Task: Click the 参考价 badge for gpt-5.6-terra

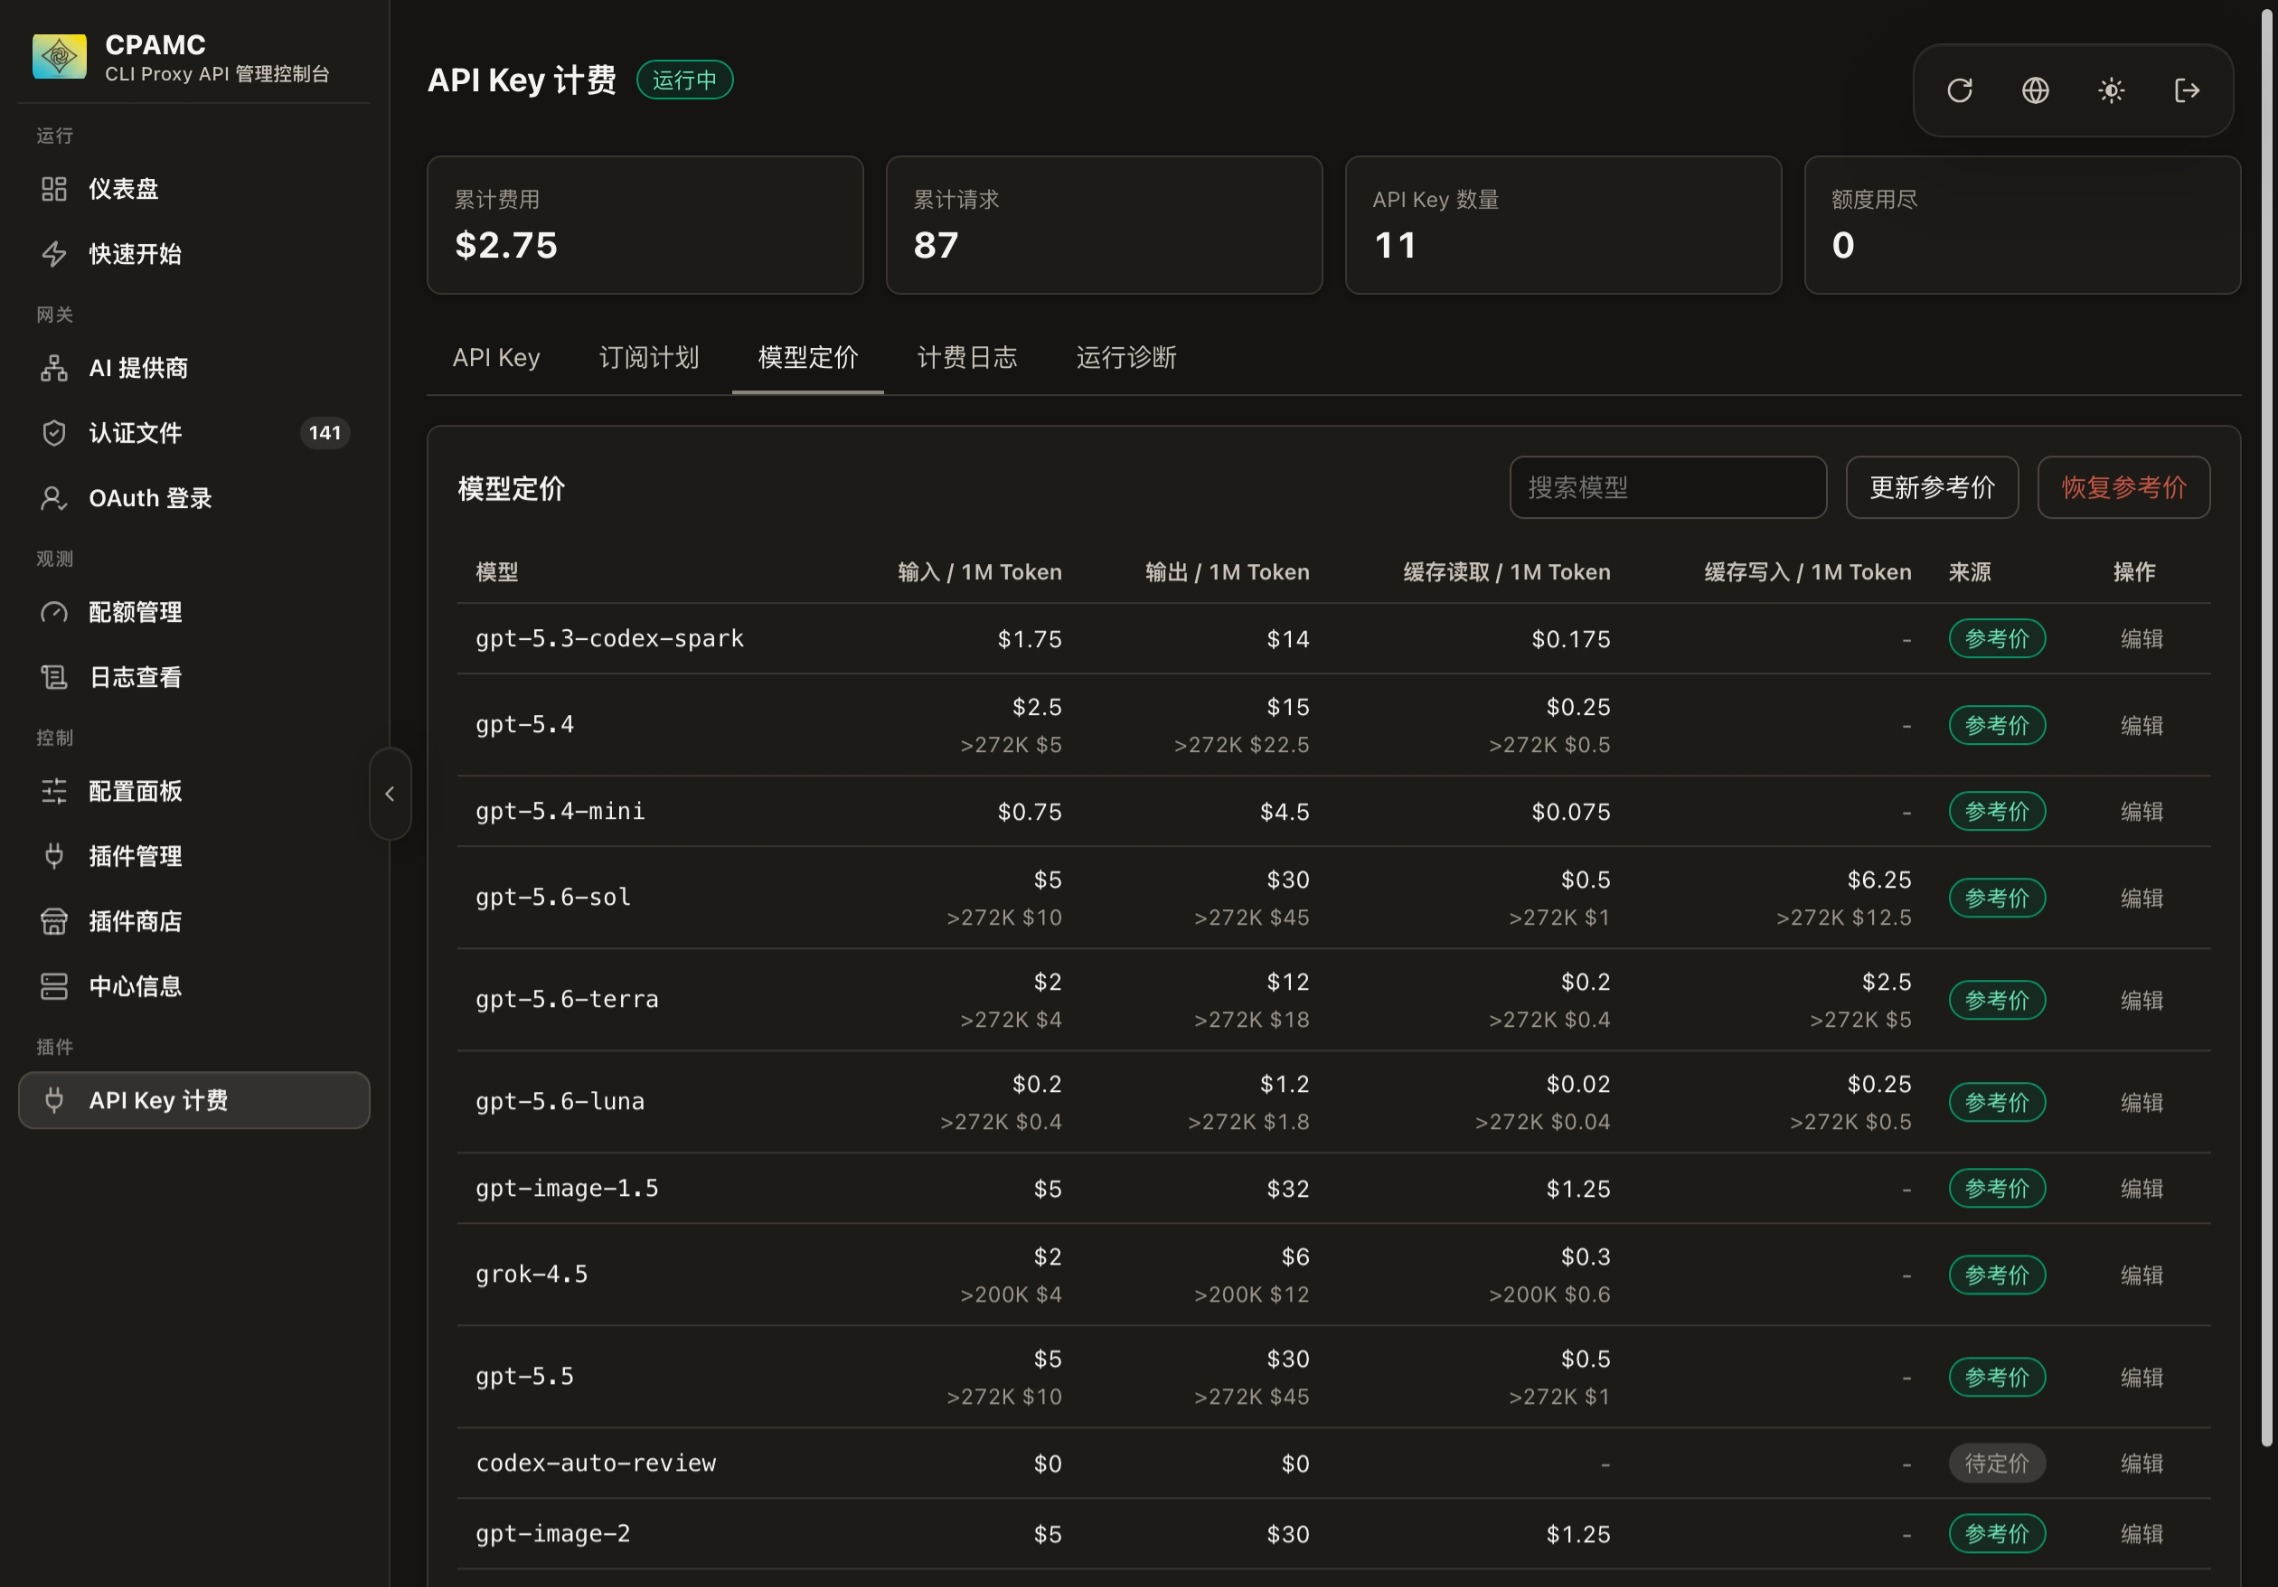Action: (1997, 1000)
